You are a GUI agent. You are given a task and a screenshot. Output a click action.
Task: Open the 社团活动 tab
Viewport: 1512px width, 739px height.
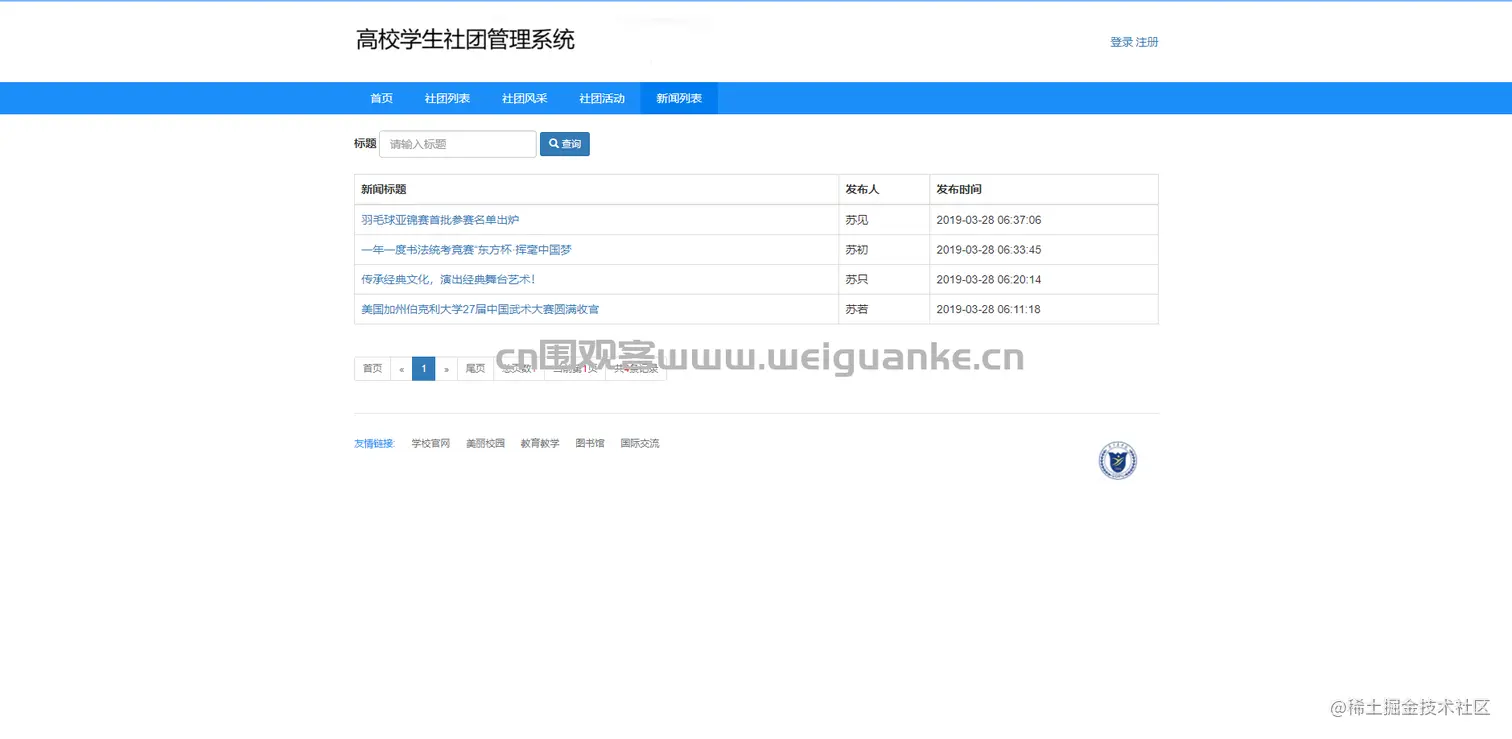(602, 98)
